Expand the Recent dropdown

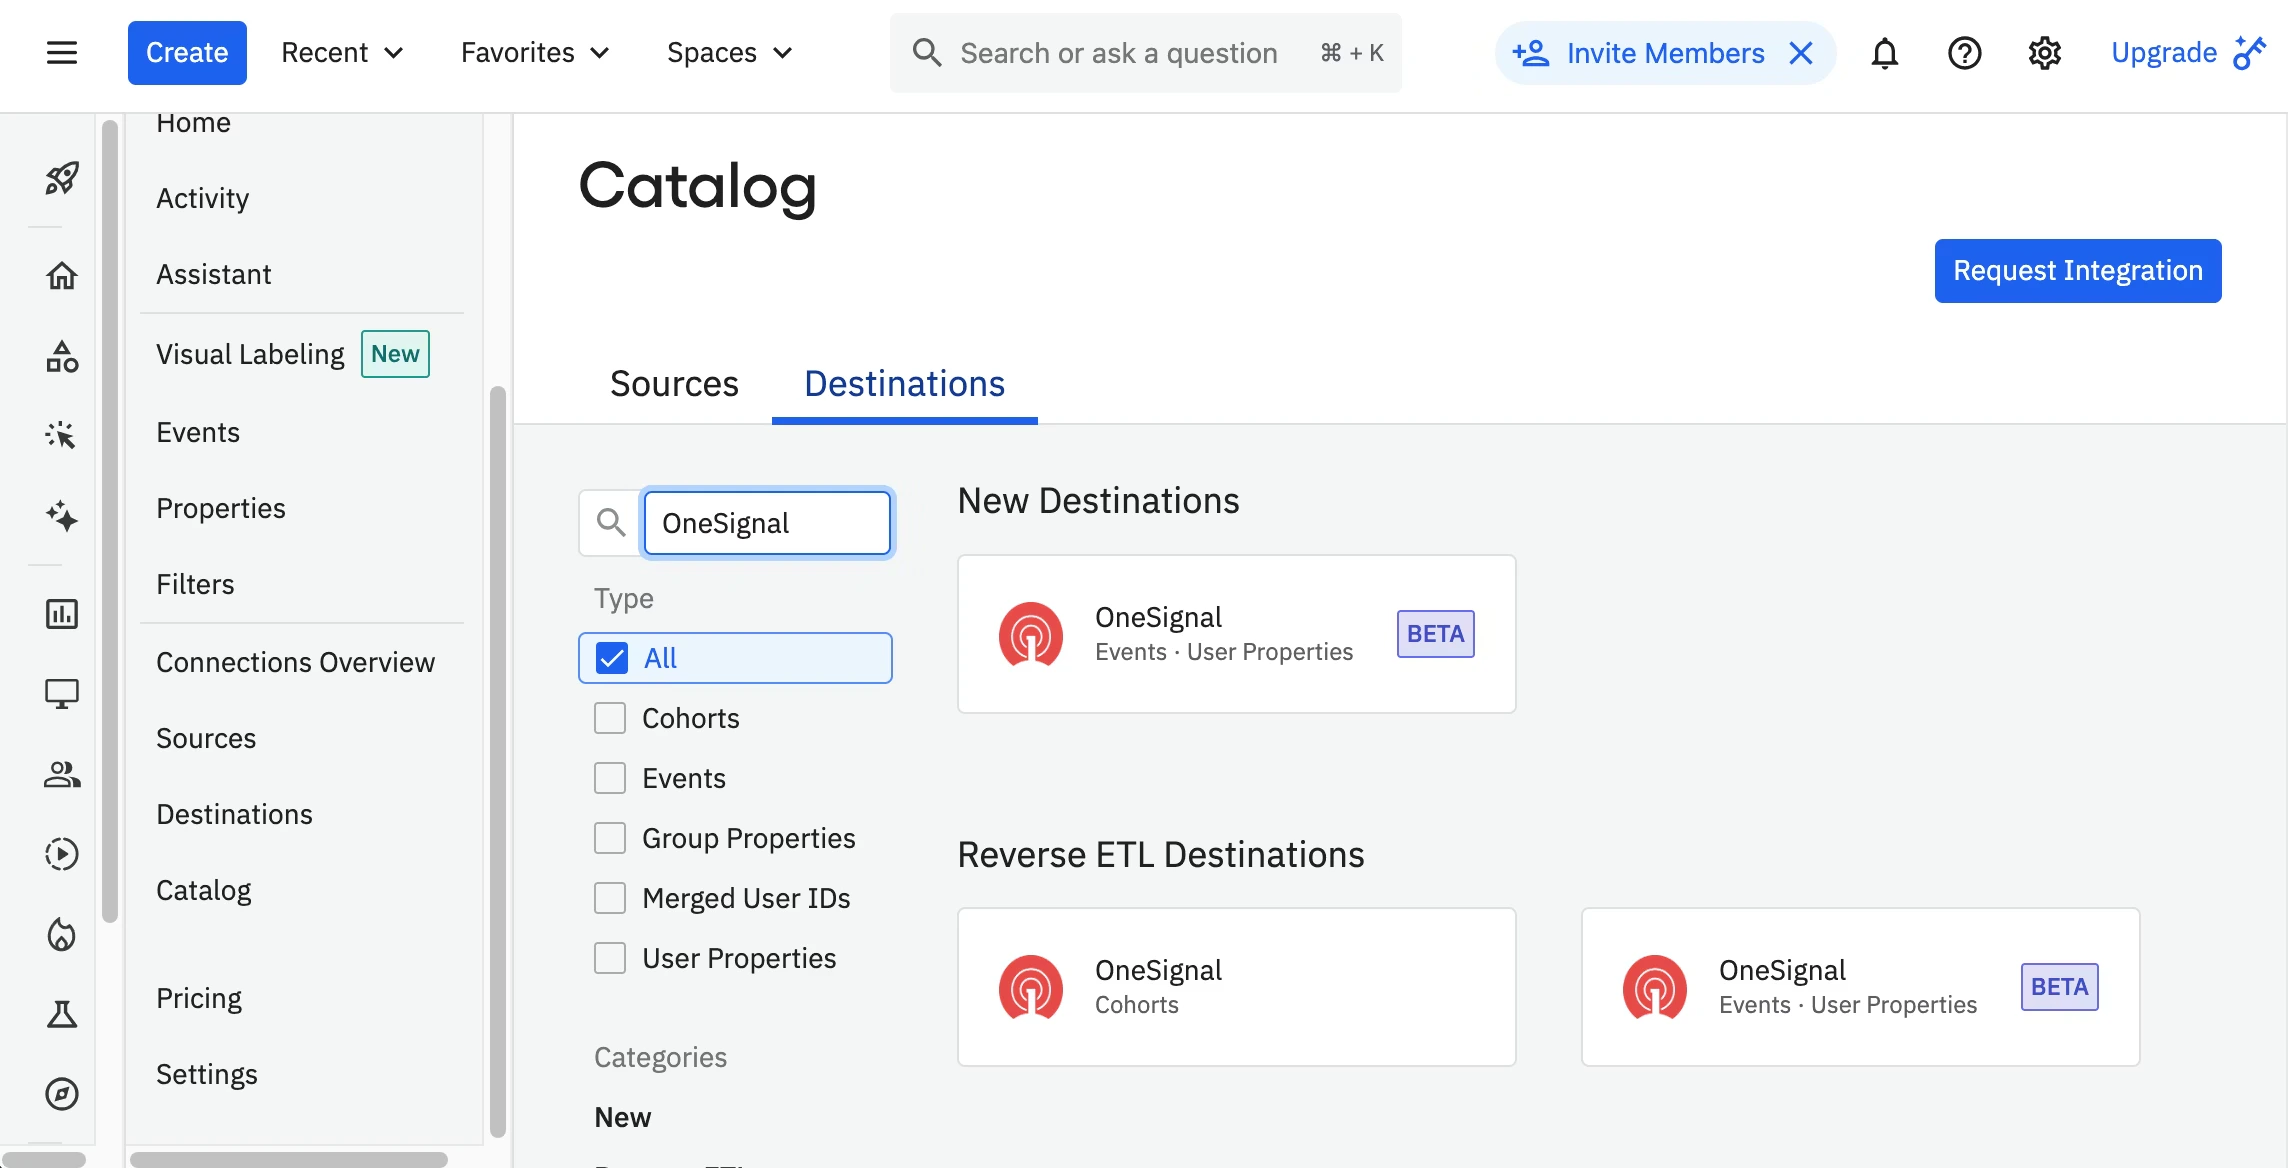(342, 52)
